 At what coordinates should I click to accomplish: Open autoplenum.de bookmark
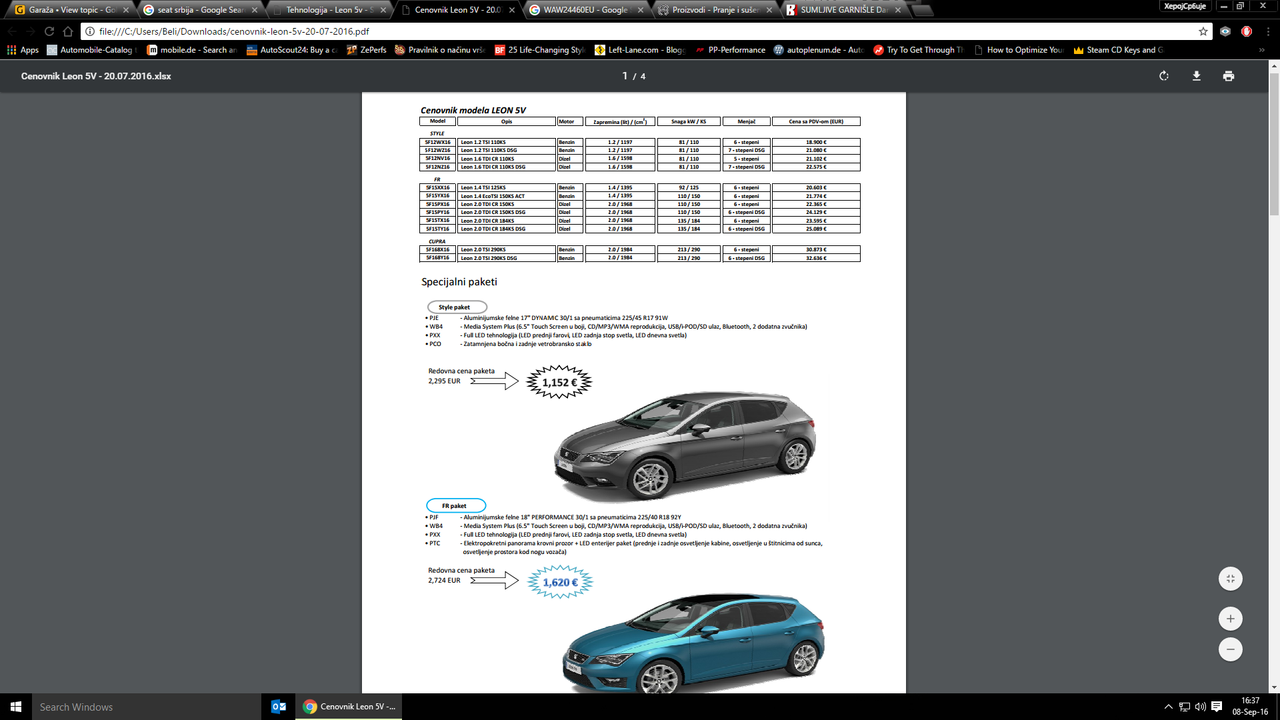pyautogui.click(x=820, y=50)
